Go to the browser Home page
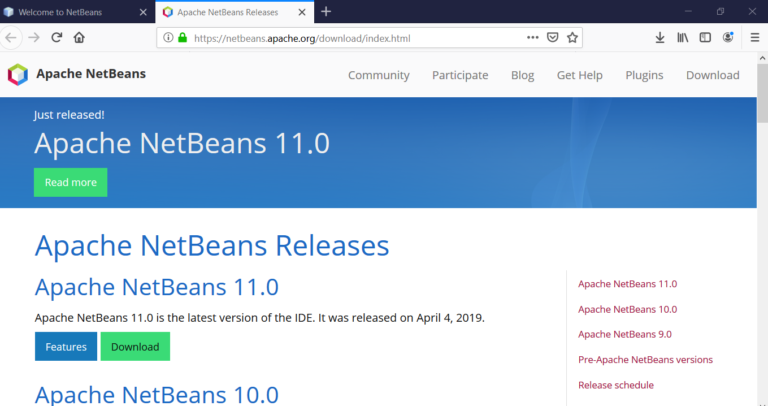 (79, 37)
